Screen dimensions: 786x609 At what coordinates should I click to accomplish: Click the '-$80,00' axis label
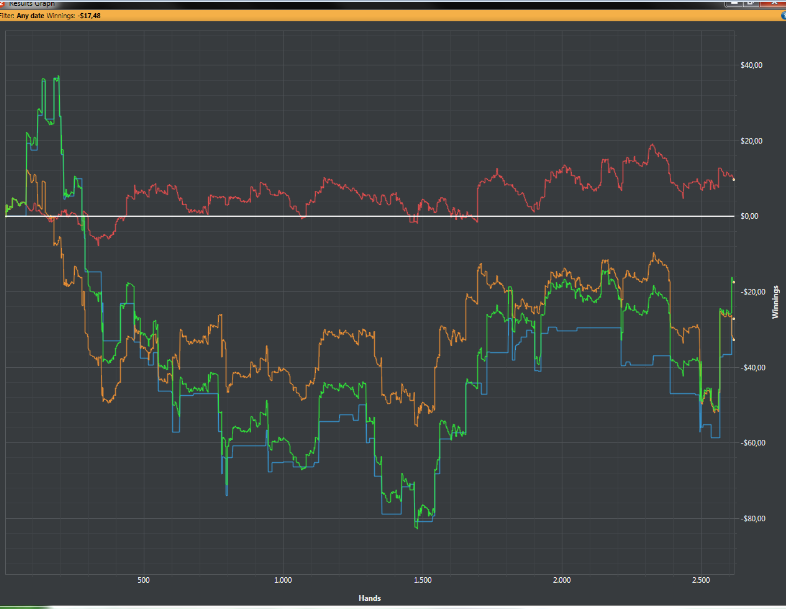[x=753, y=518]
